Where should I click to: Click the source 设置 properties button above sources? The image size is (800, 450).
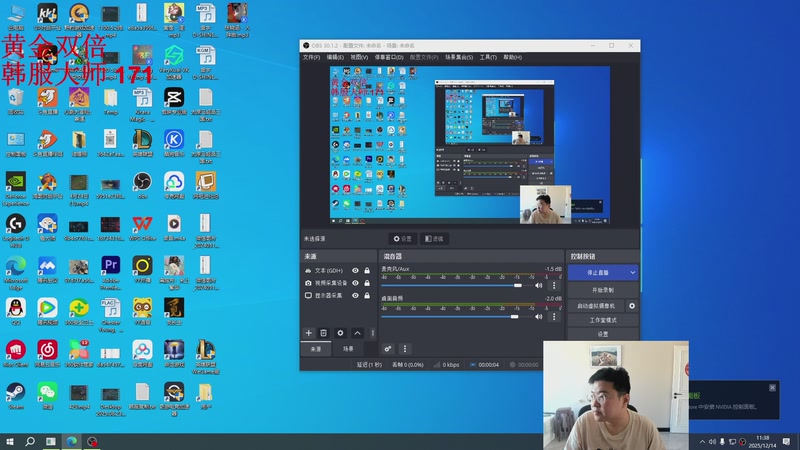coord(403,238)
